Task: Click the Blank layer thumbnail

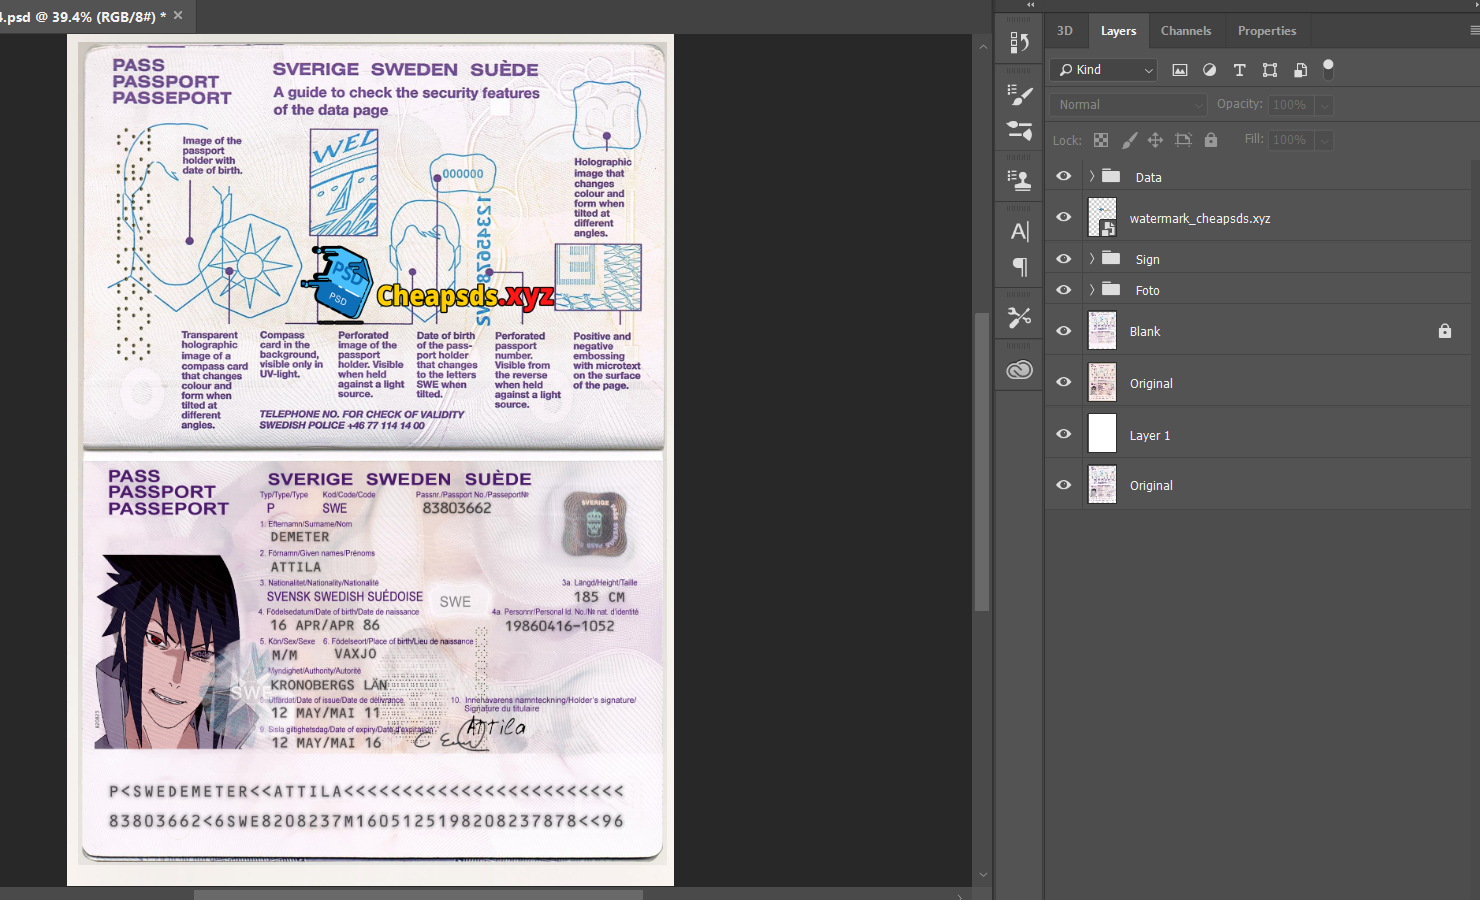Action: point(1102,331)
